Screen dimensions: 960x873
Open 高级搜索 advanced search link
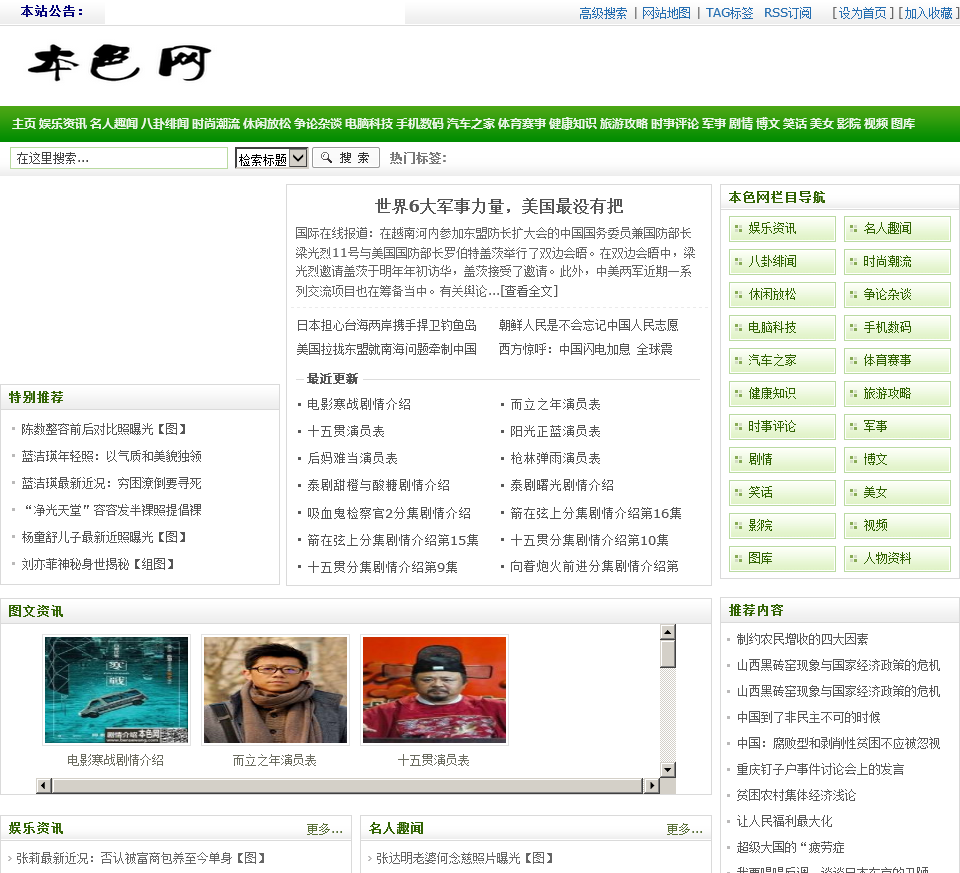(x=603, y=13)
